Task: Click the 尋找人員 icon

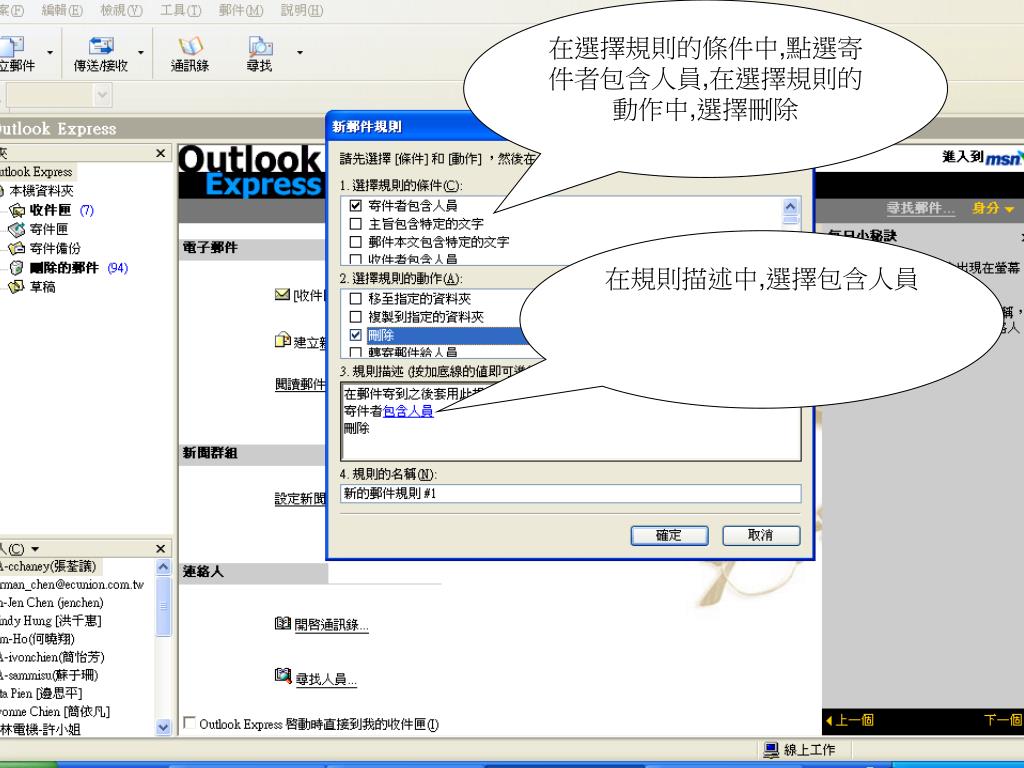Action: coord(283,676)
